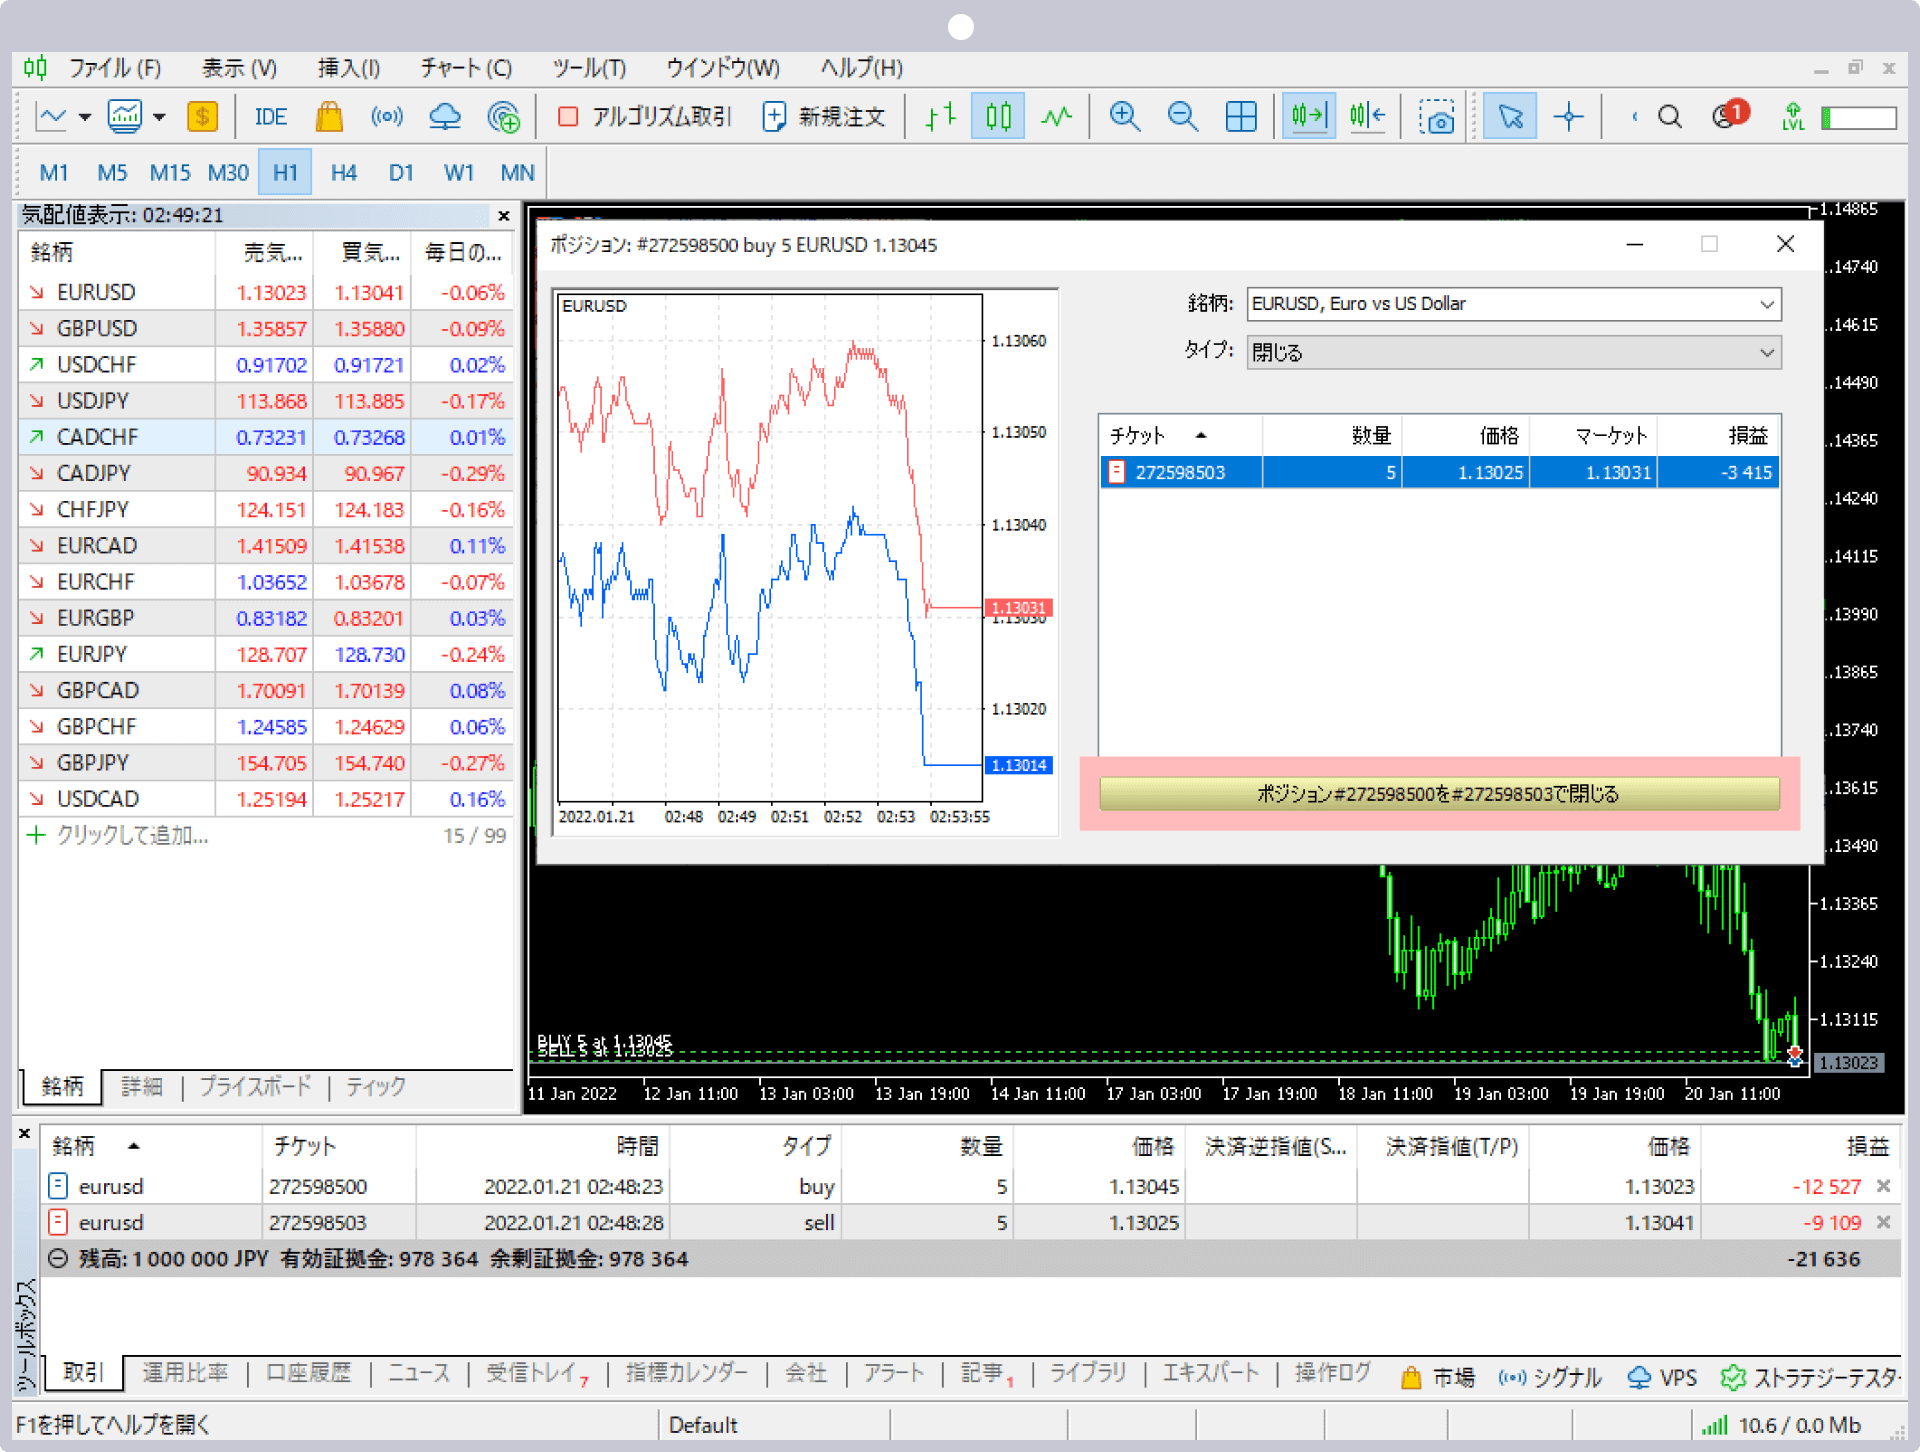Open the 表示 (V) menu
Screen dimensions: 1920x1452
(240, 68)
